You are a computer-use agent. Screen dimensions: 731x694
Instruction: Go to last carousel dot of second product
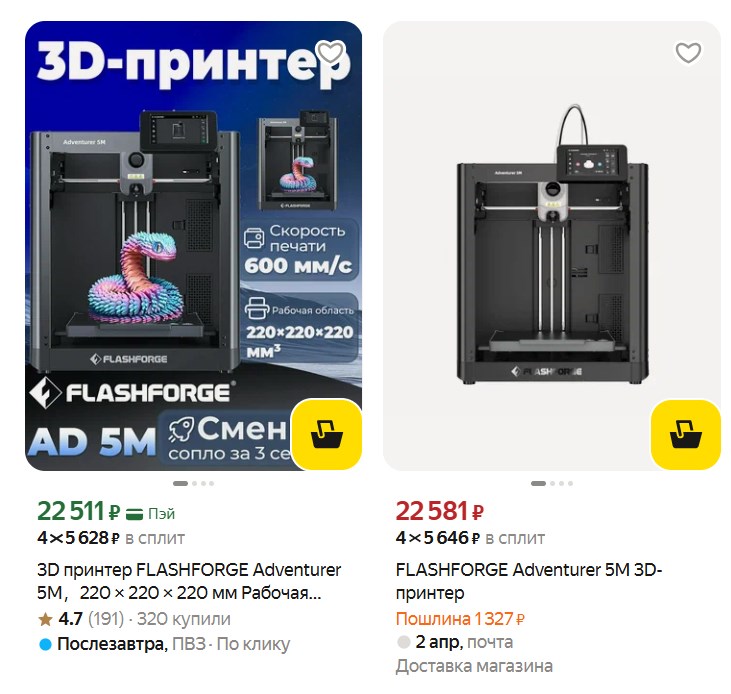click(x=570, y=483)
